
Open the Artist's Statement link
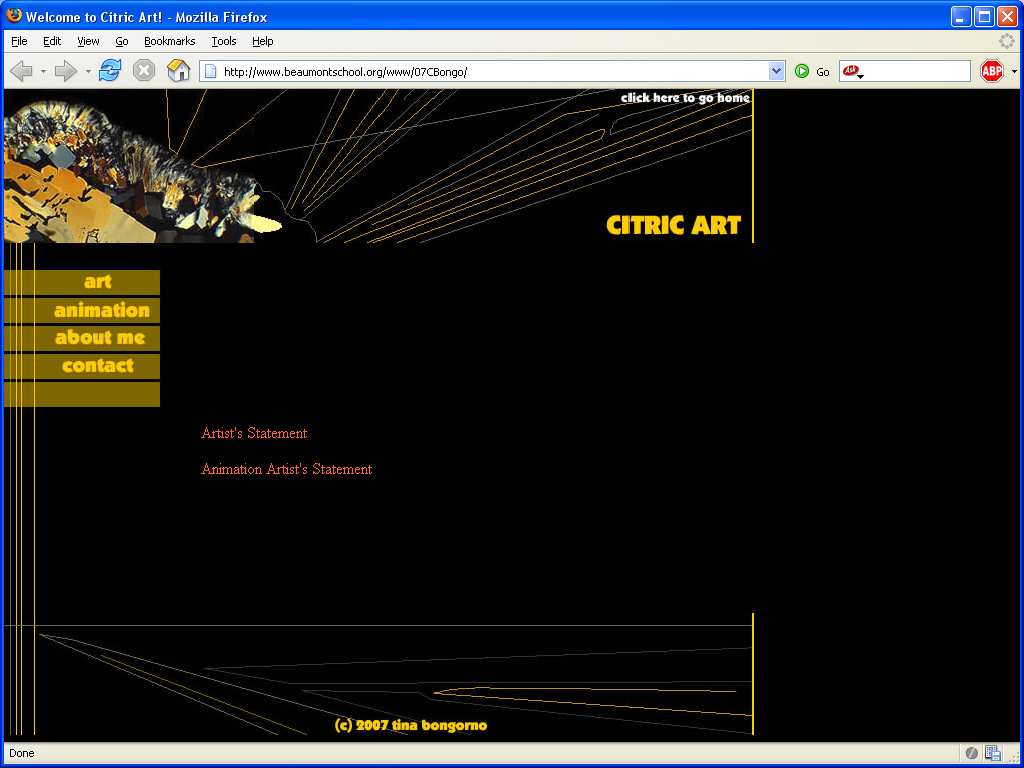click(x=254, y=433)
